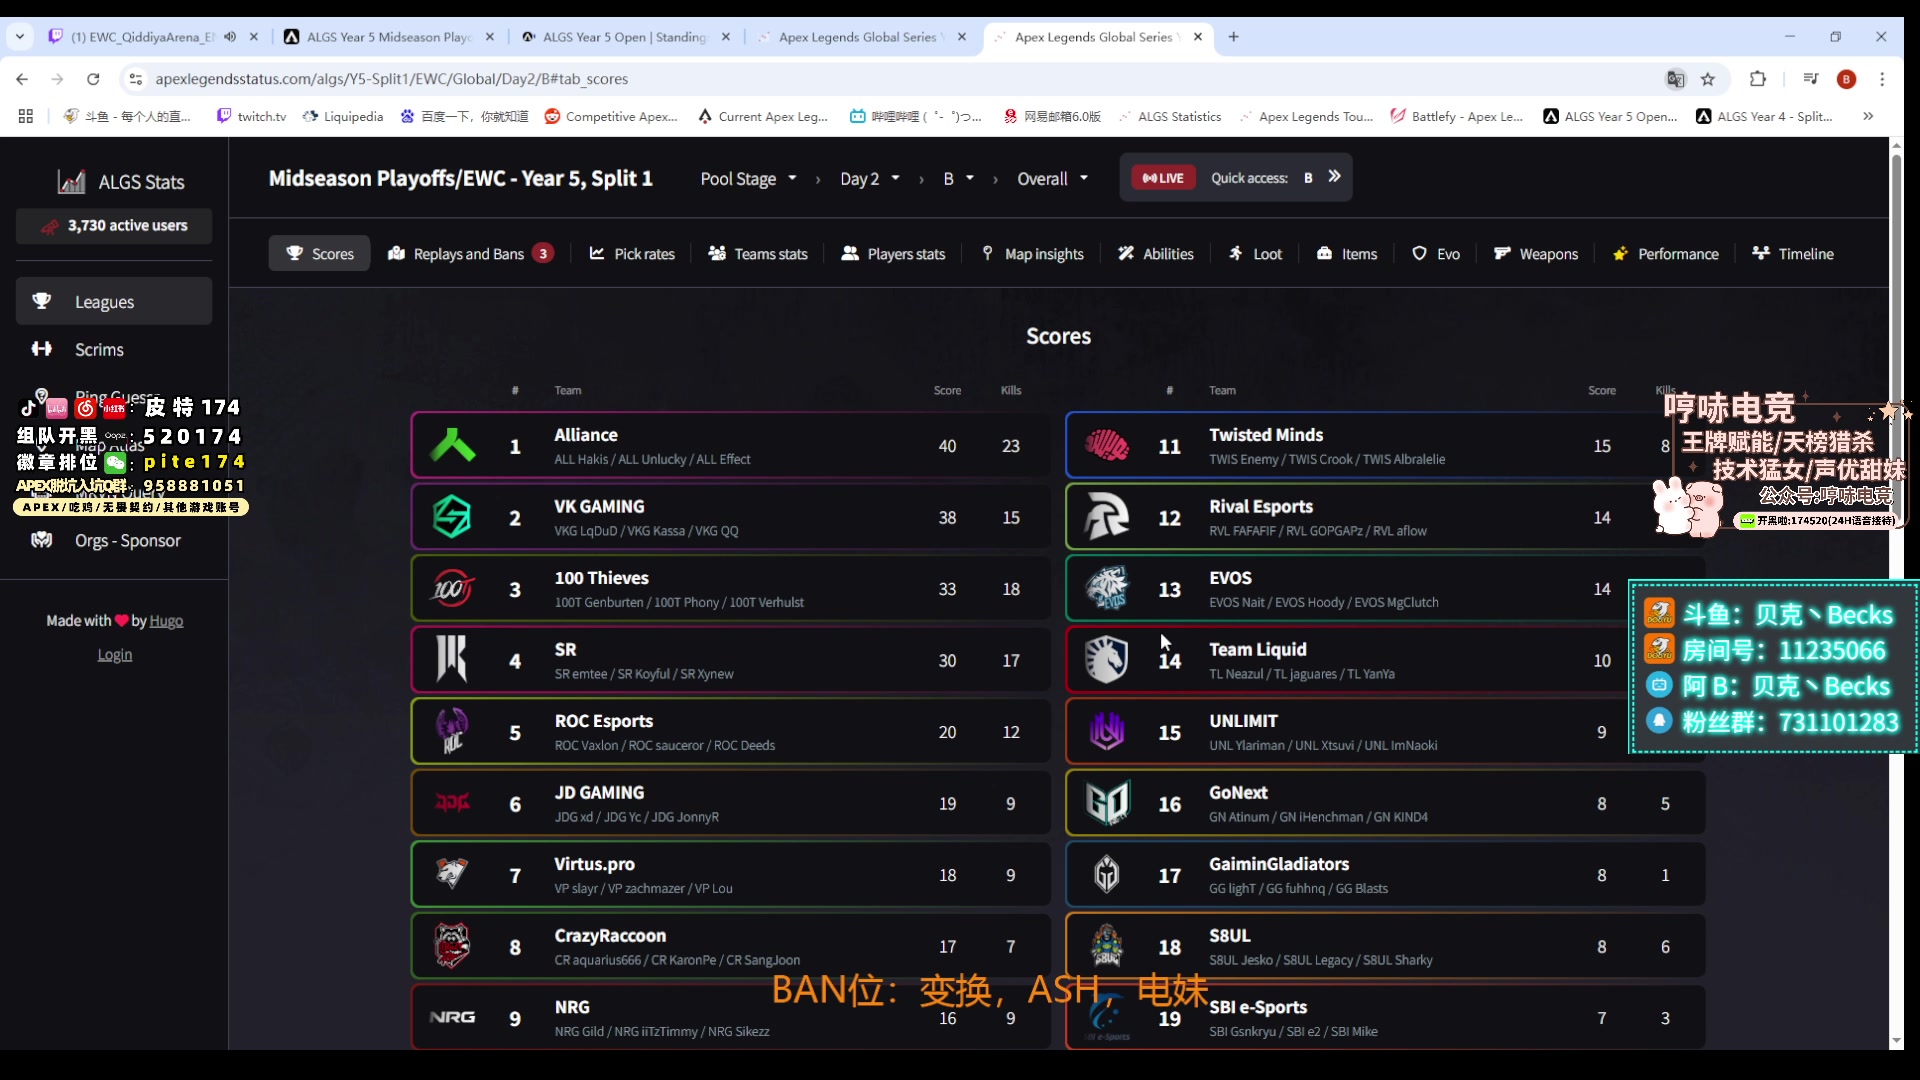Click the 100 Thieves team logo
Viewport: 1920px width, 1080px height.
453,589
